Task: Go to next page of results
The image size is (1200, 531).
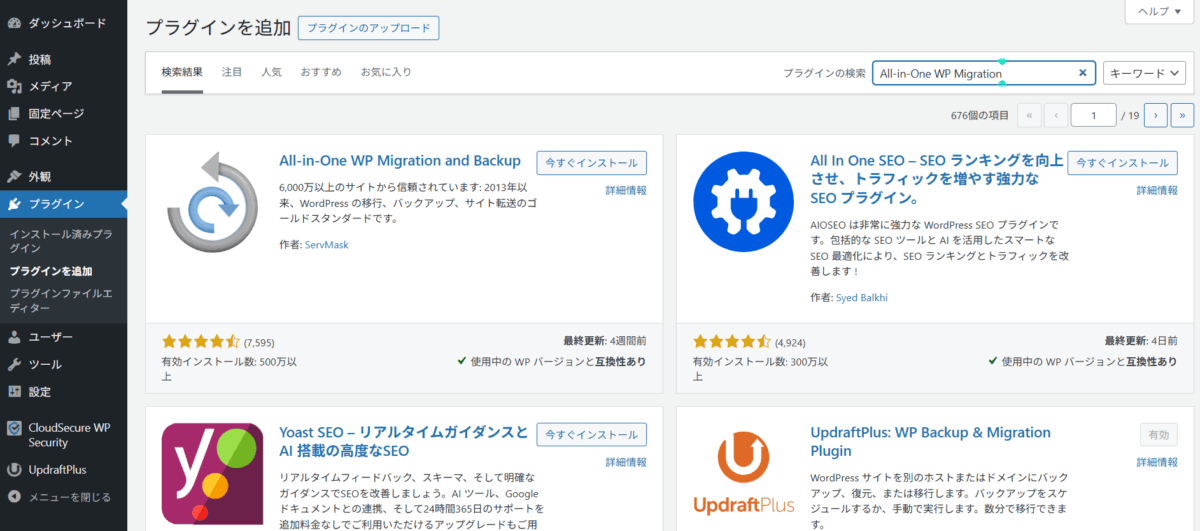Action: click(1155, 115)
